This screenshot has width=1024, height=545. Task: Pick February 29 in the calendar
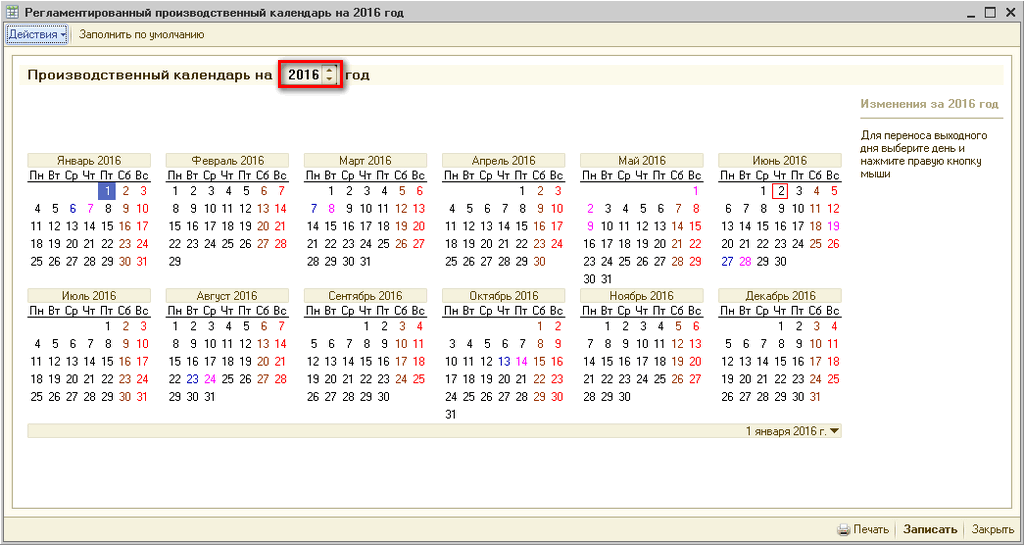click(175, 262)
